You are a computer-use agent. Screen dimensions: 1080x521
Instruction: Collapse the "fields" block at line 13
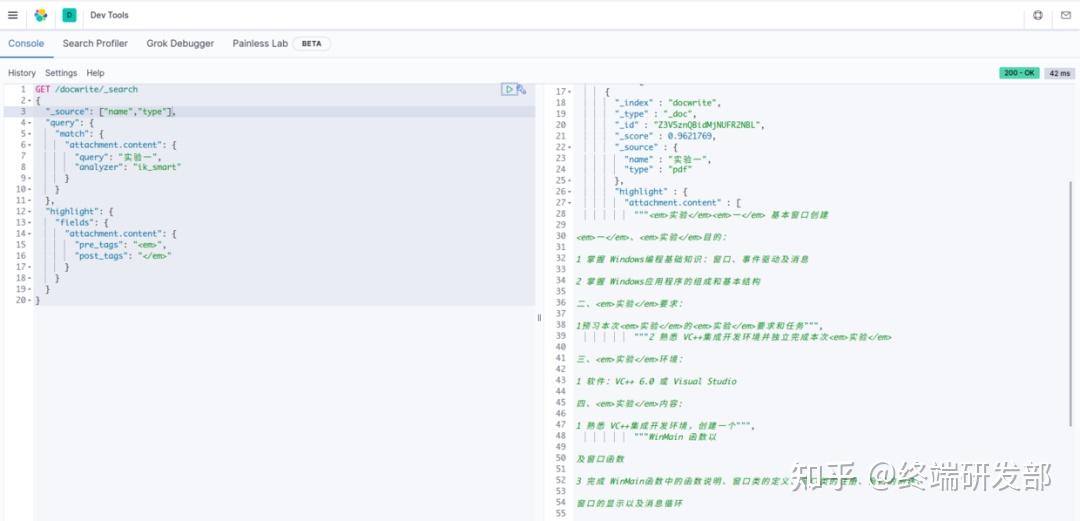pyautogui.click(x=28, y=223)
